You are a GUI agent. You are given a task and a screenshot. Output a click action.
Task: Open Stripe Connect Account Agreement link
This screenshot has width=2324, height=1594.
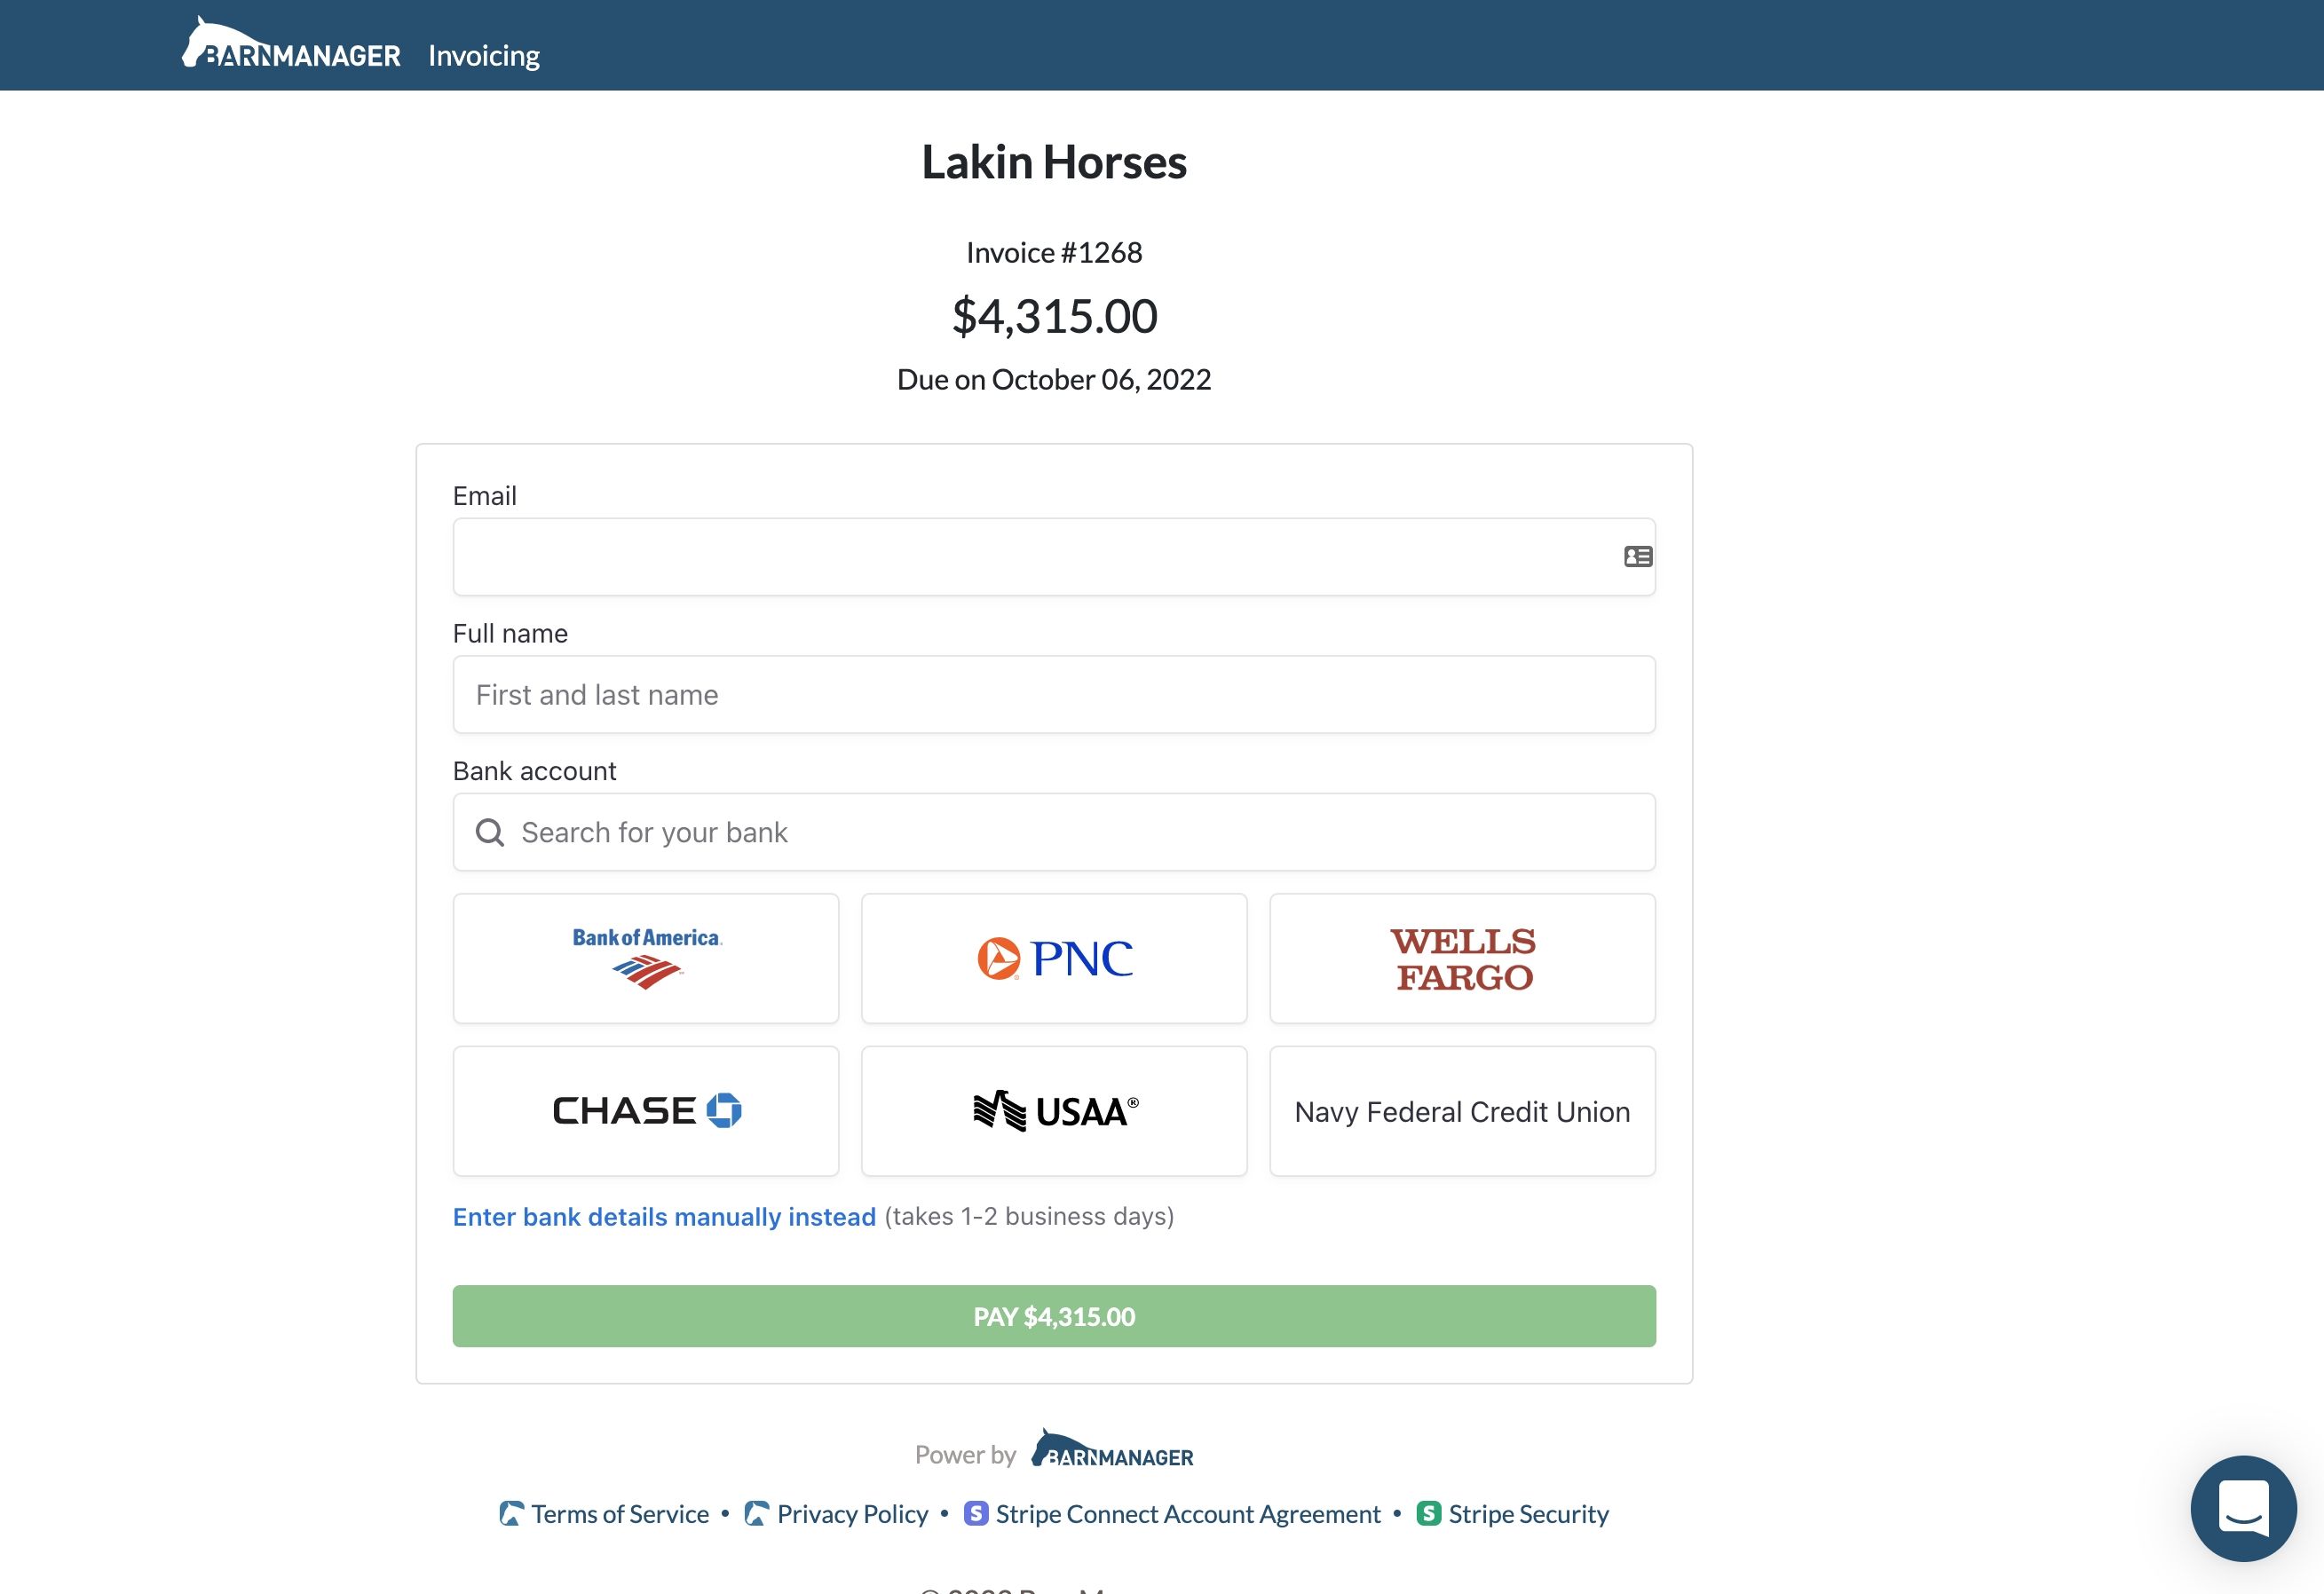click(x=1172, y=1514)
